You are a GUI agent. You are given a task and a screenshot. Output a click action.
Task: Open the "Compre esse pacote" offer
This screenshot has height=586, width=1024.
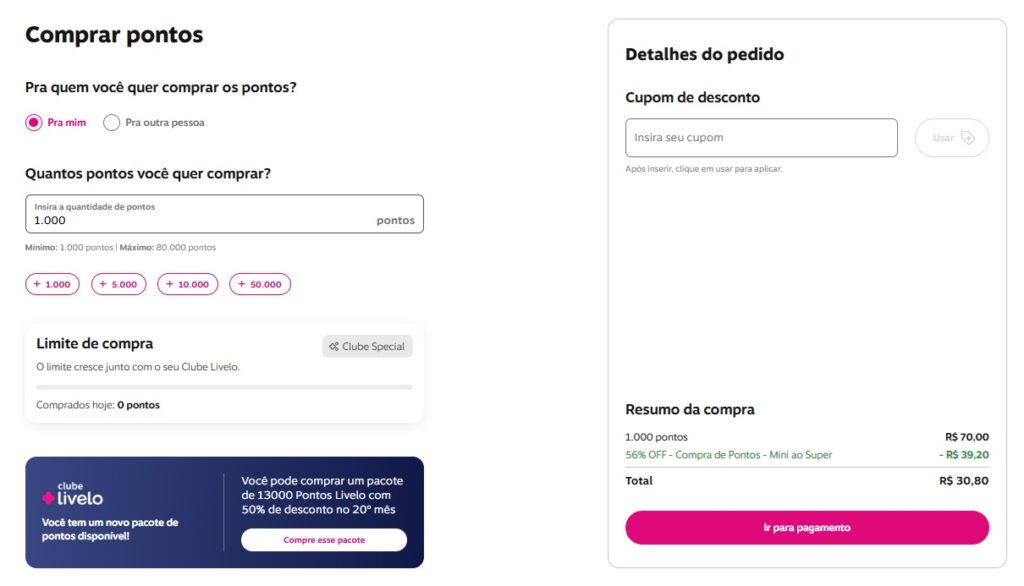(x=324, y=540)
